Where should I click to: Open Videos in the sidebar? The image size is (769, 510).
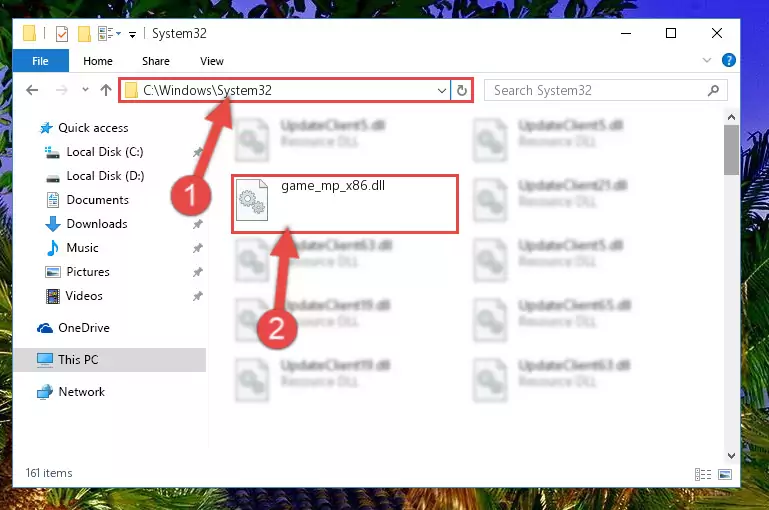pos(84,296)
